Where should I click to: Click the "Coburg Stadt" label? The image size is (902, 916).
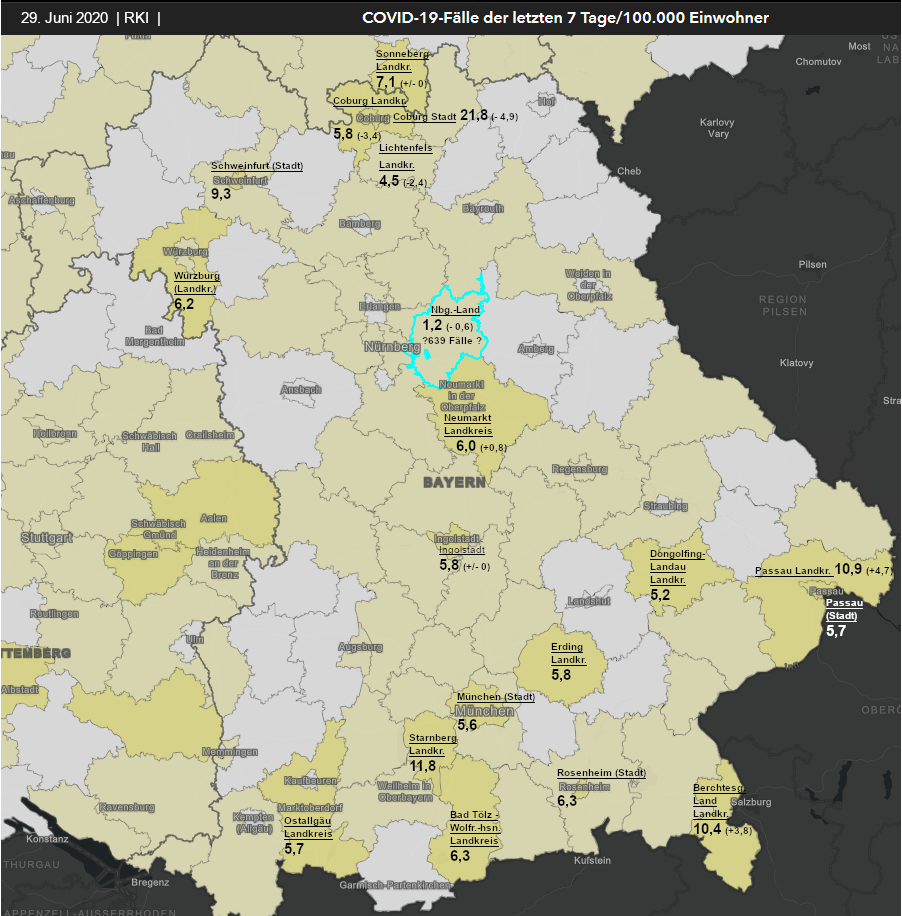(x=424, y=117)
